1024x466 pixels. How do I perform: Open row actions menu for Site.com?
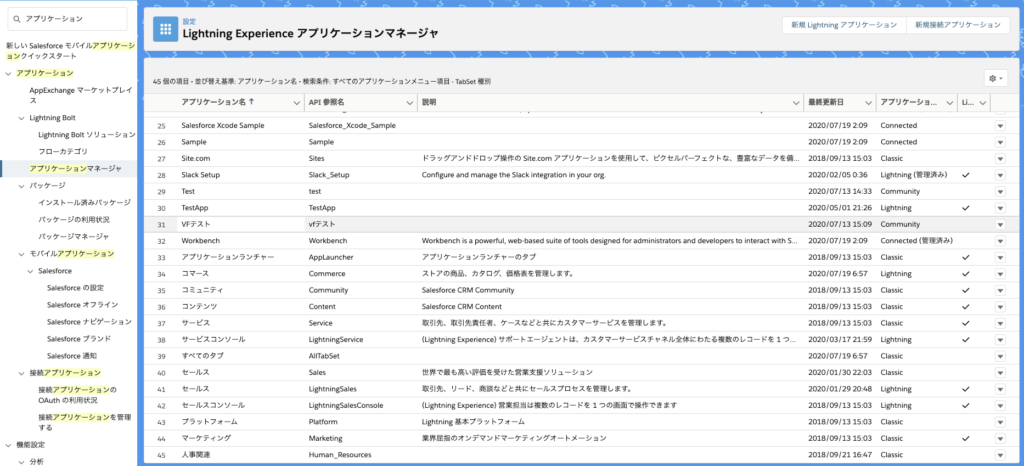click(x=1000, y=159)
